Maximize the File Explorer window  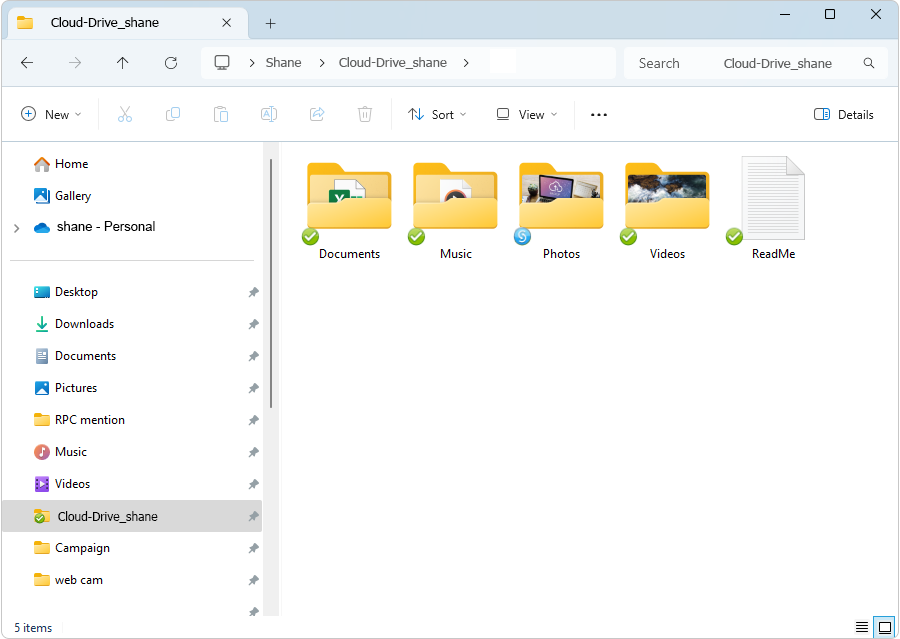pyautogui.click(x=830, y=14)
